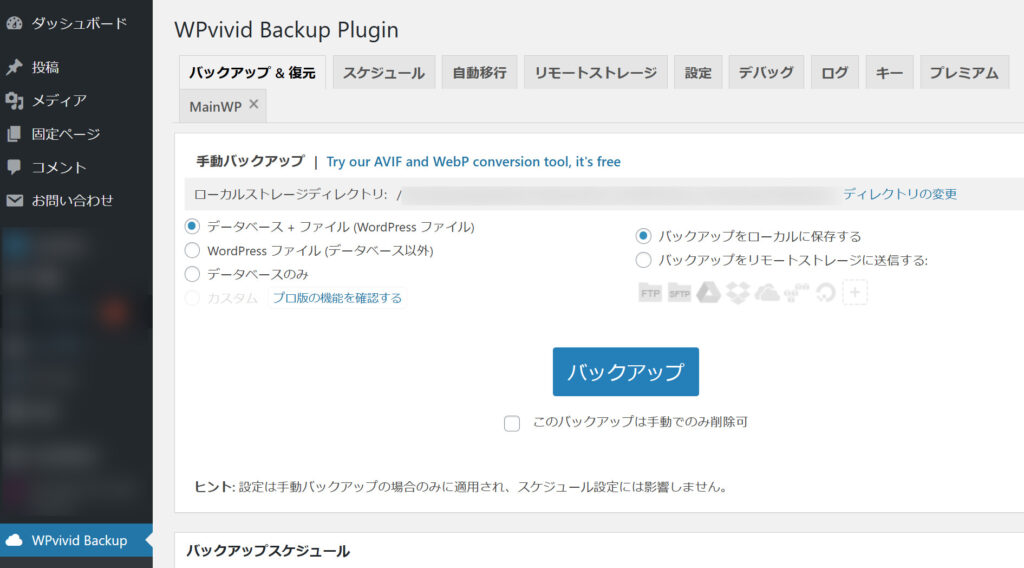This screenshot has height=568, width=1024.
Task: Open the AVIF and WebP conversion tool link
Action: [x=473, y=161]
